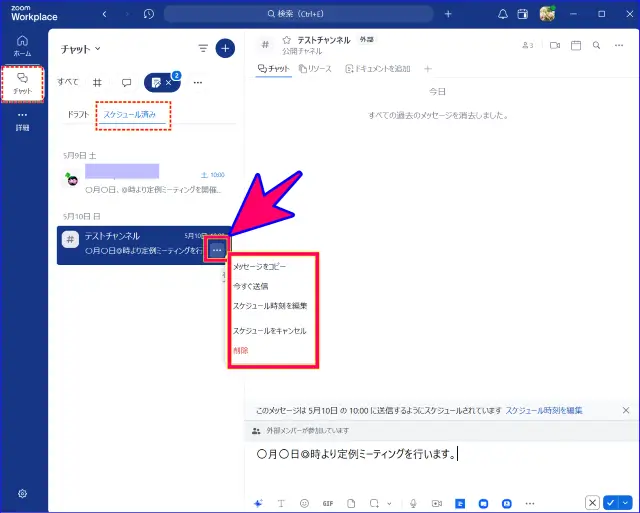Toggle text formatting options
This screenshot has height=513, width=640.
coord(281,504)
